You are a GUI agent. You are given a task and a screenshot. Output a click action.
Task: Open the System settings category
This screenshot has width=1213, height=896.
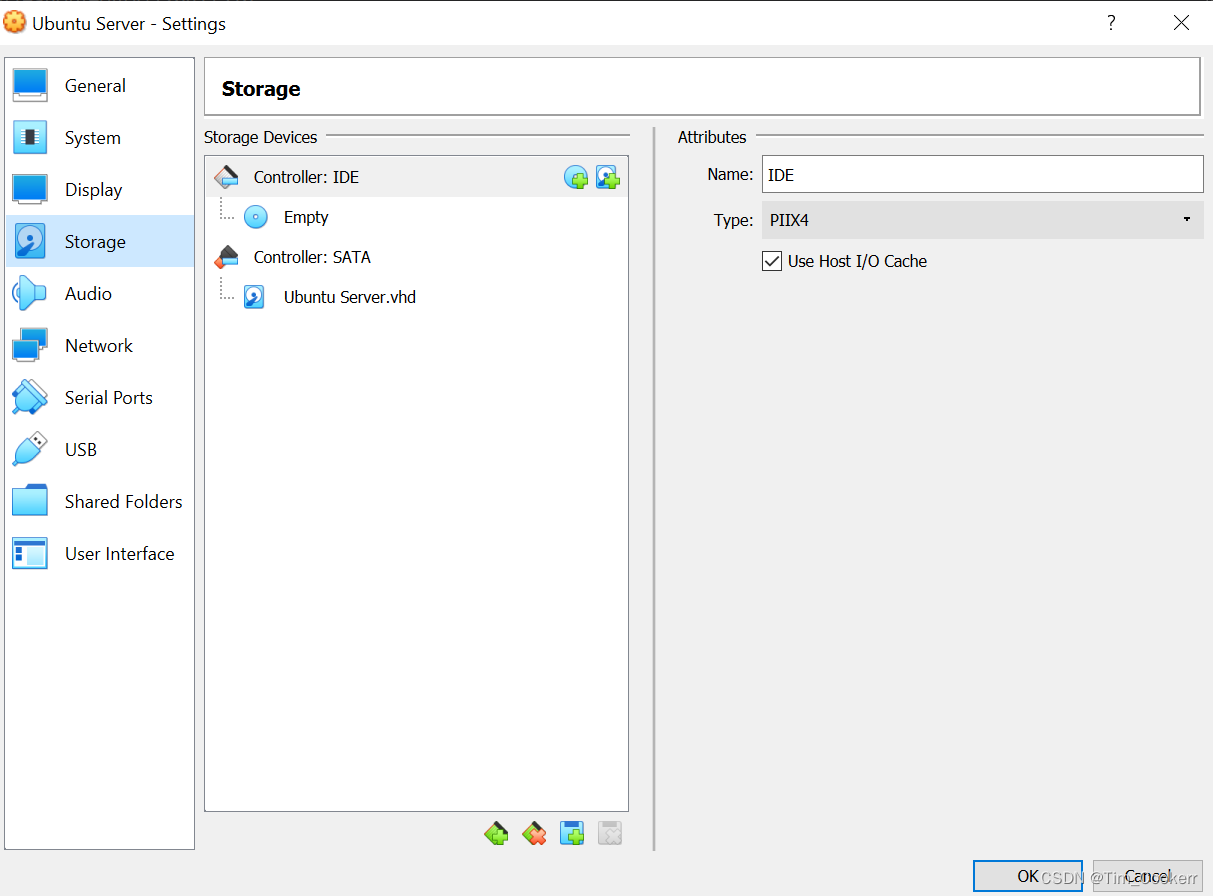point(100,138)
